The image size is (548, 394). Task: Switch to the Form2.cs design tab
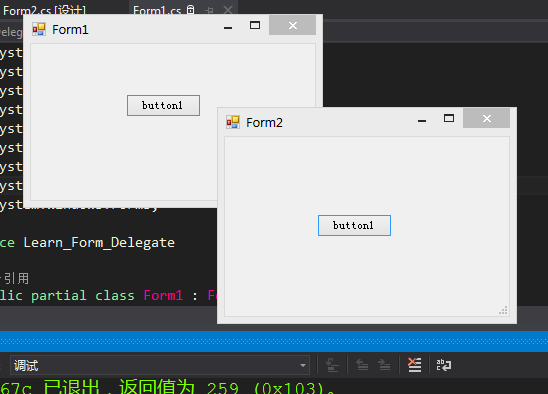(44, 10)
